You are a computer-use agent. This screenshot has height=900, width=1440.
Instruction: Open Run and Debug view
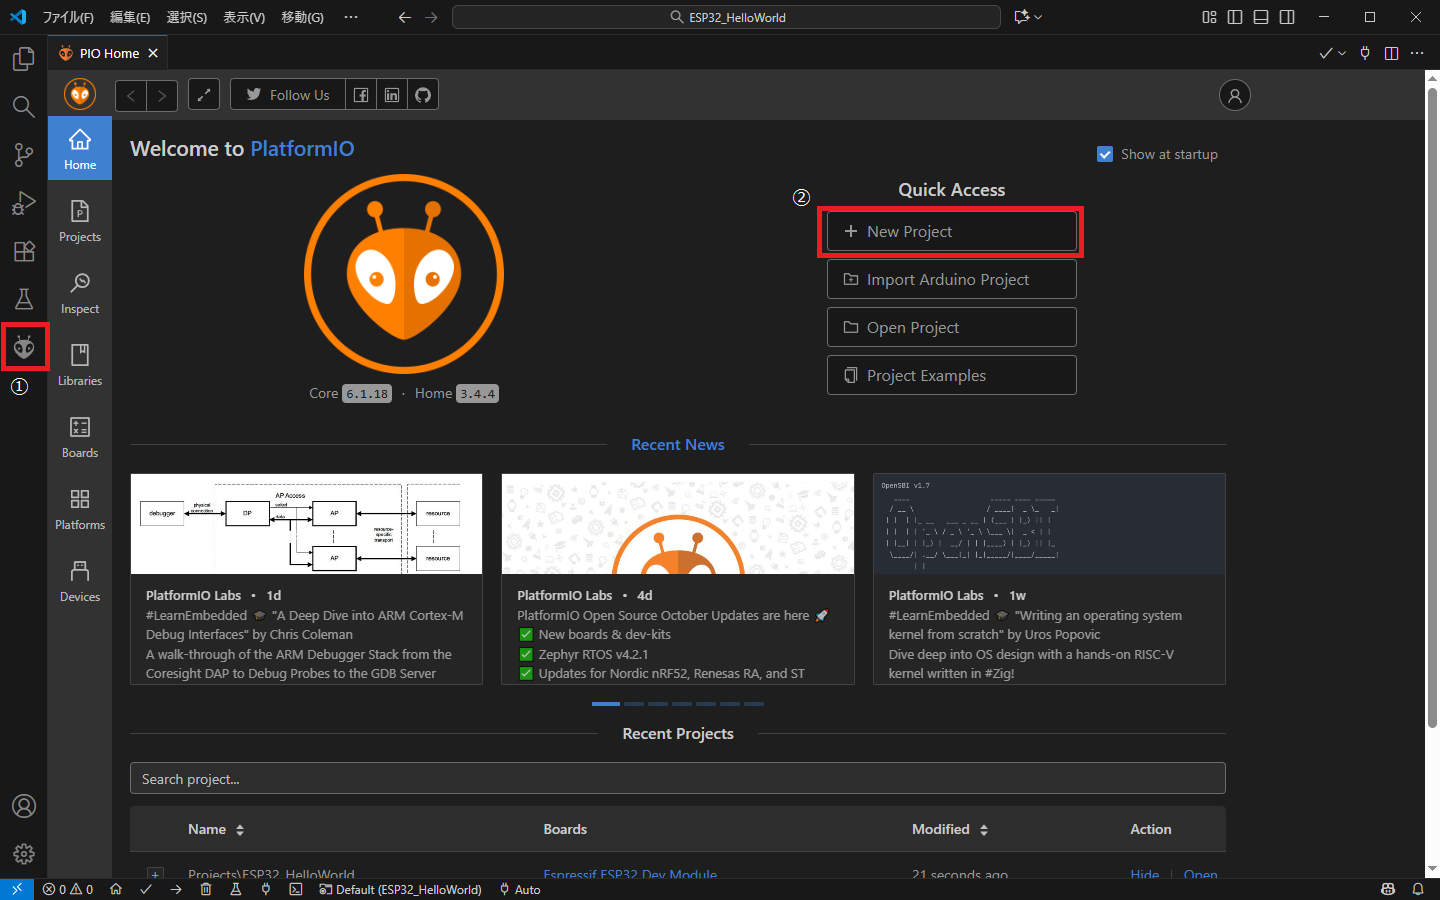(x=24, y=203)
